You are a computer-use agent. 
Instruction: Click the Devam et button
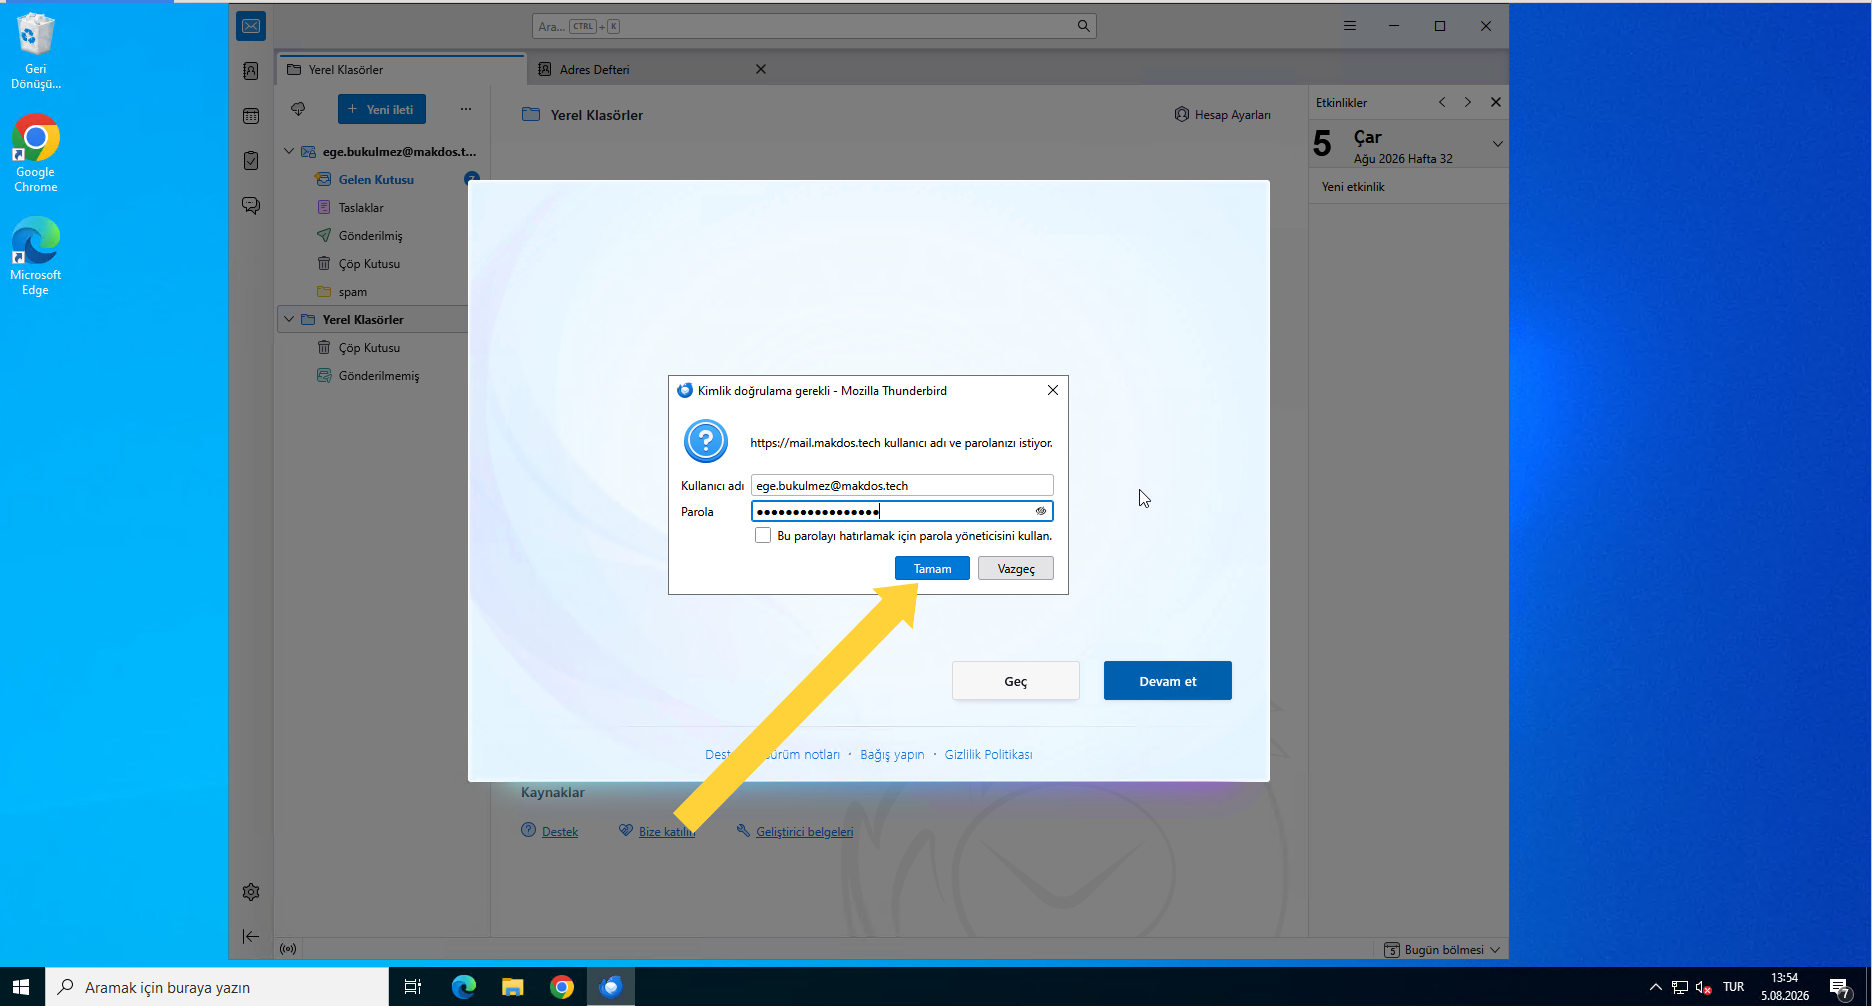[x=1168, y=681]
